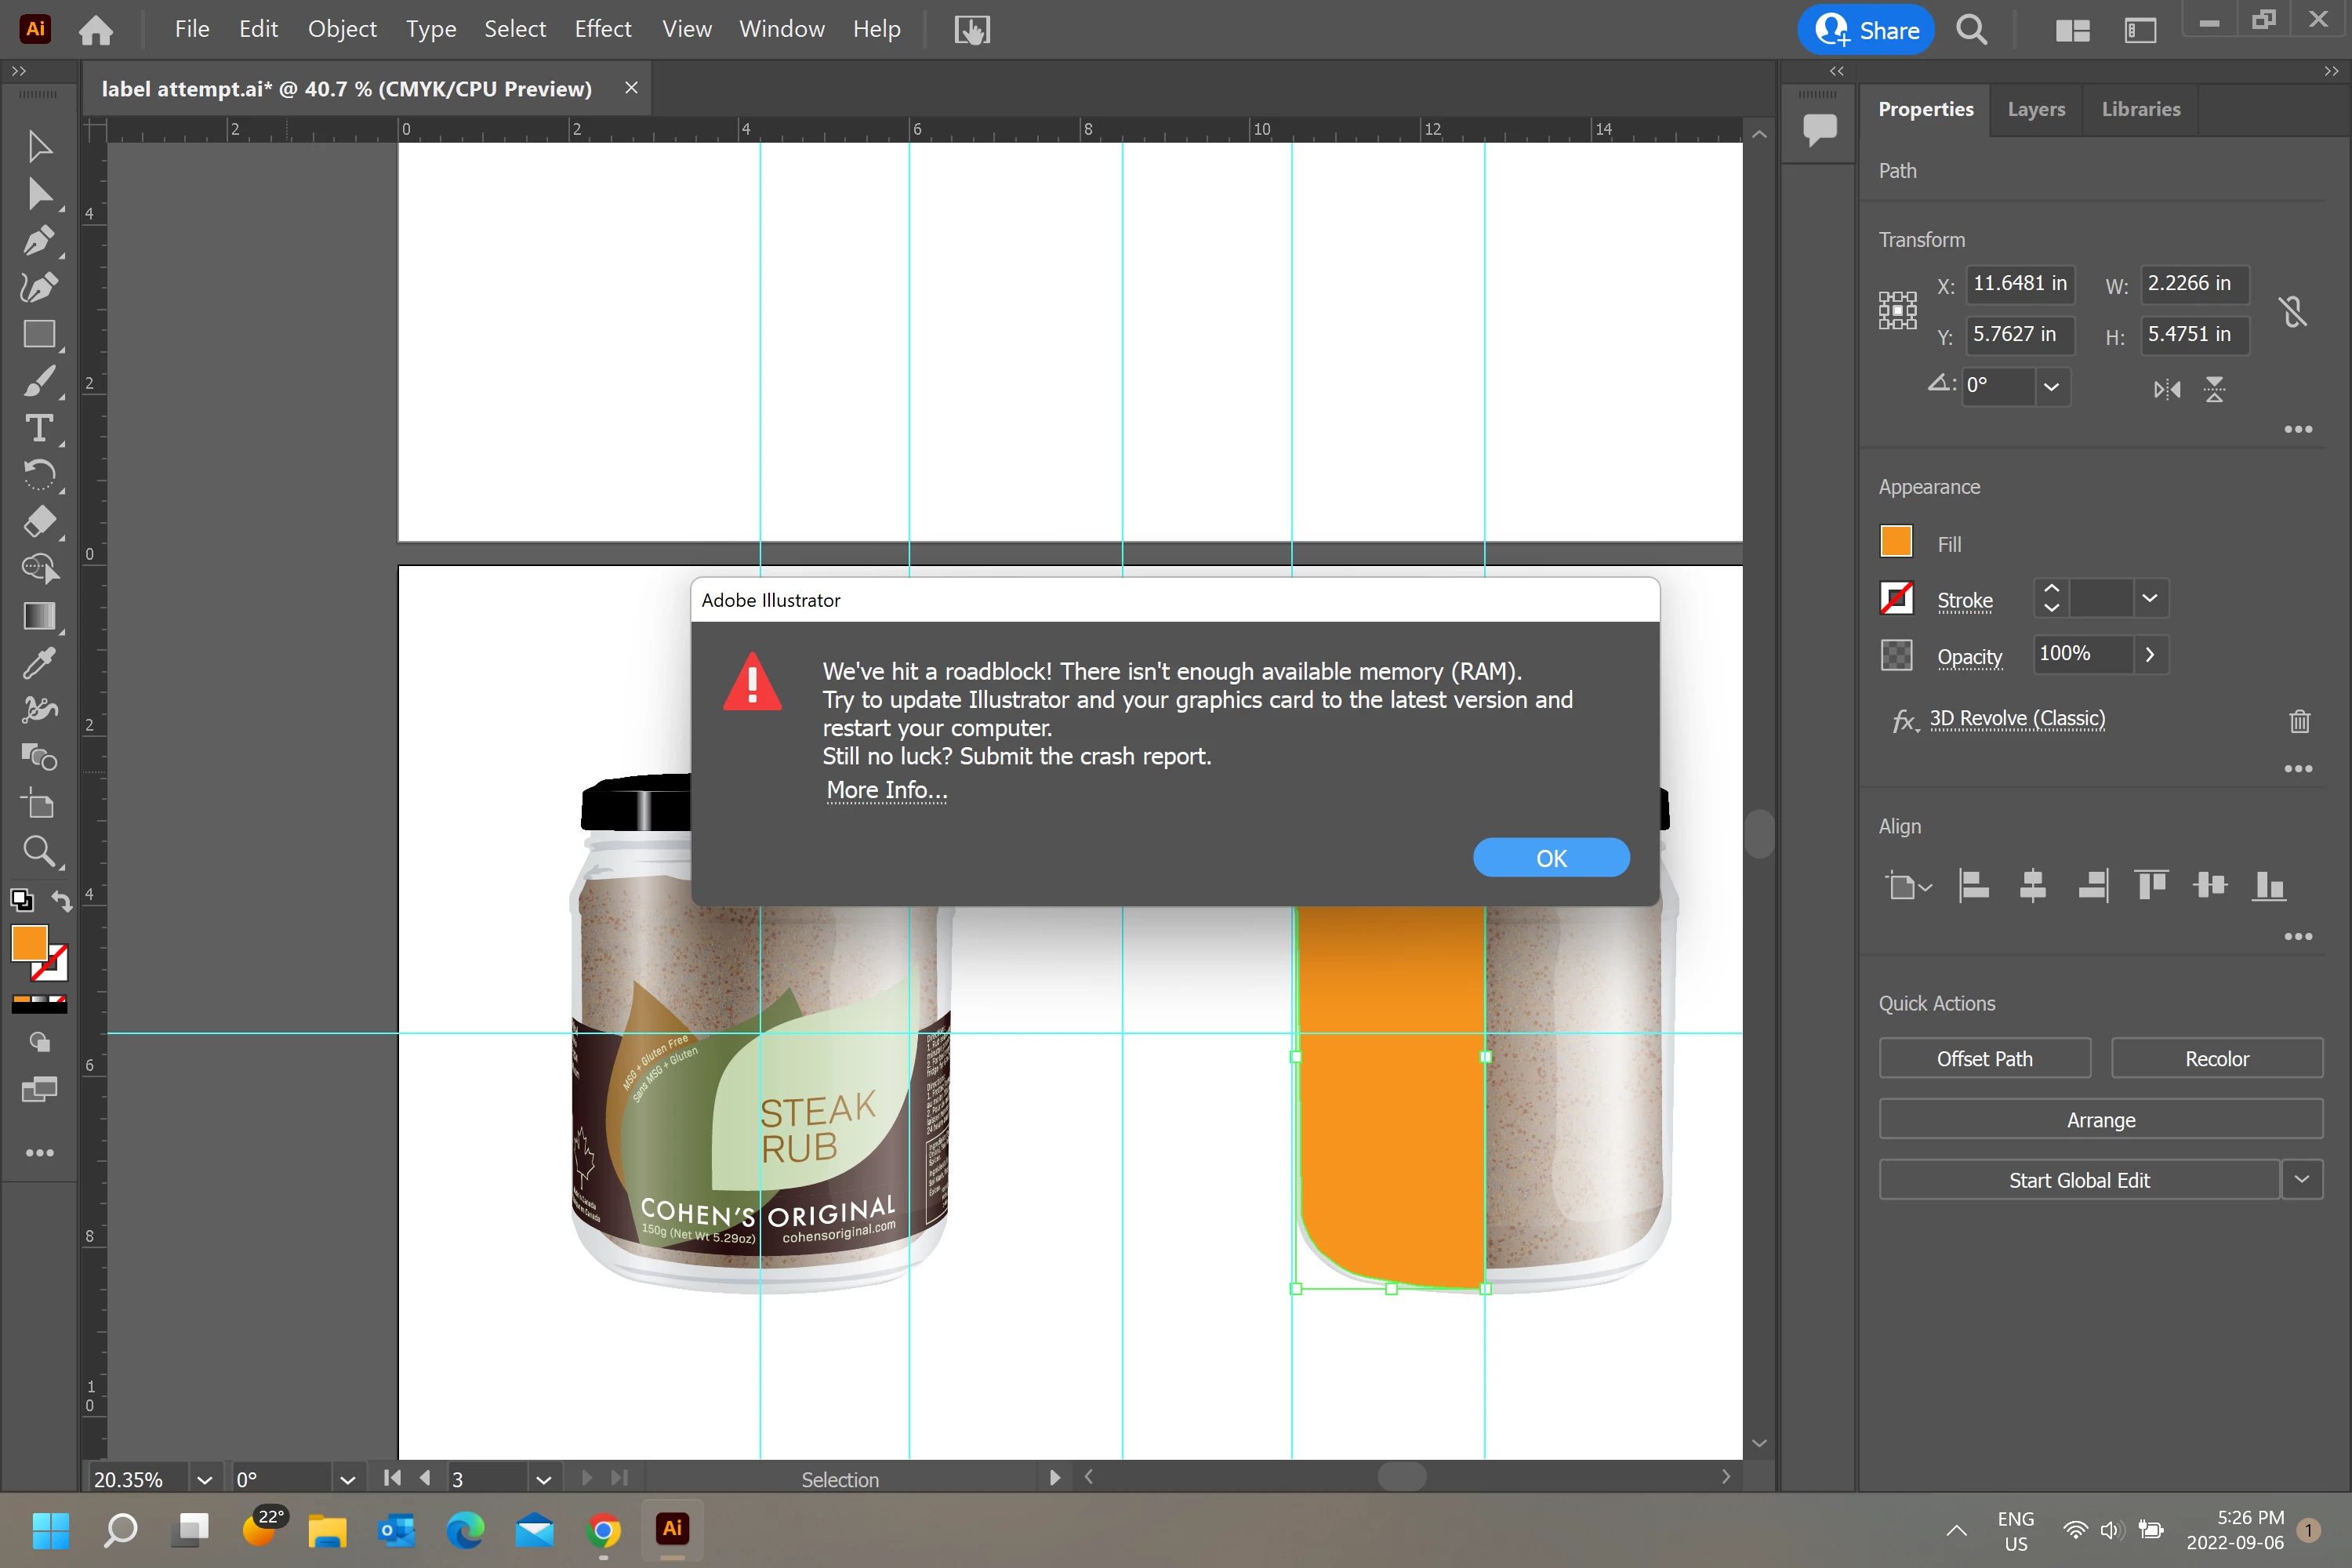Delete the 3D Revolve effect with trash icon
Viewport: 2352px width, 1568px height.
point(2299,720)
